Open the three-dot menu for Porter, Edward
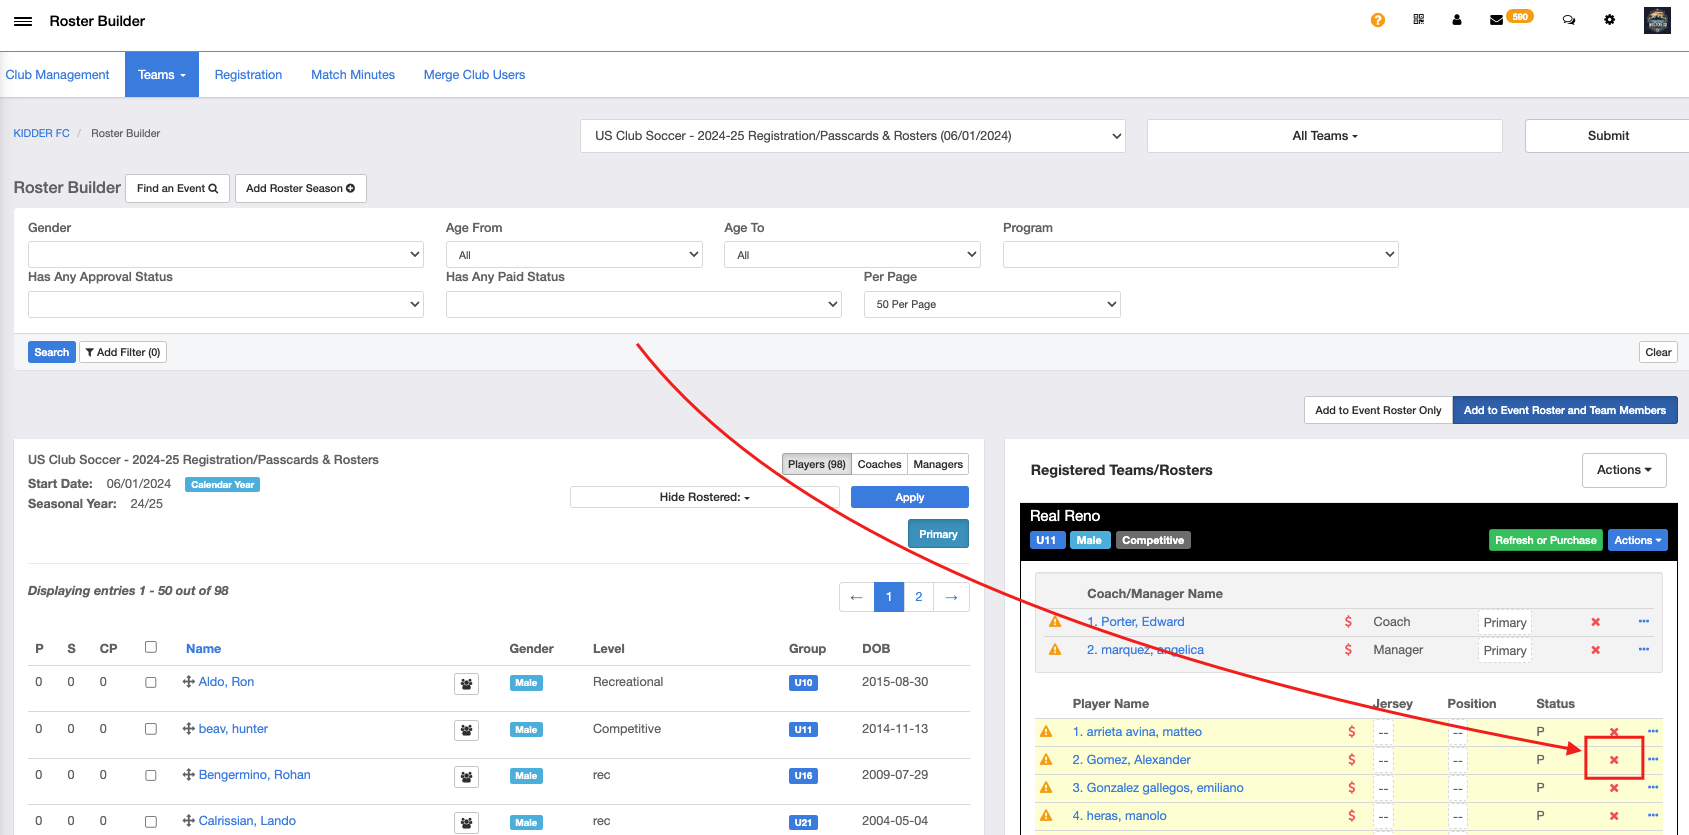Image resolution: width=1689 pixels, height=835 pixels. click(x=1643, y=622)
